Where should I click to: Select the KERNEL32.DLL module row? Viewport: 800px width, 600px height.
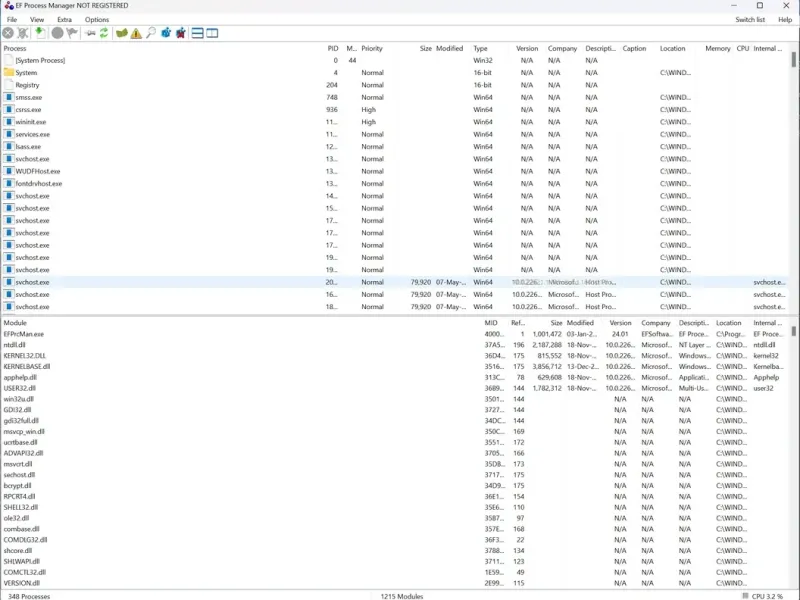395,356
